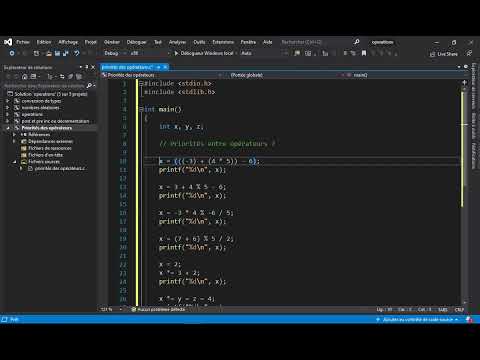Open the Debug configuration dropdown

115,53
